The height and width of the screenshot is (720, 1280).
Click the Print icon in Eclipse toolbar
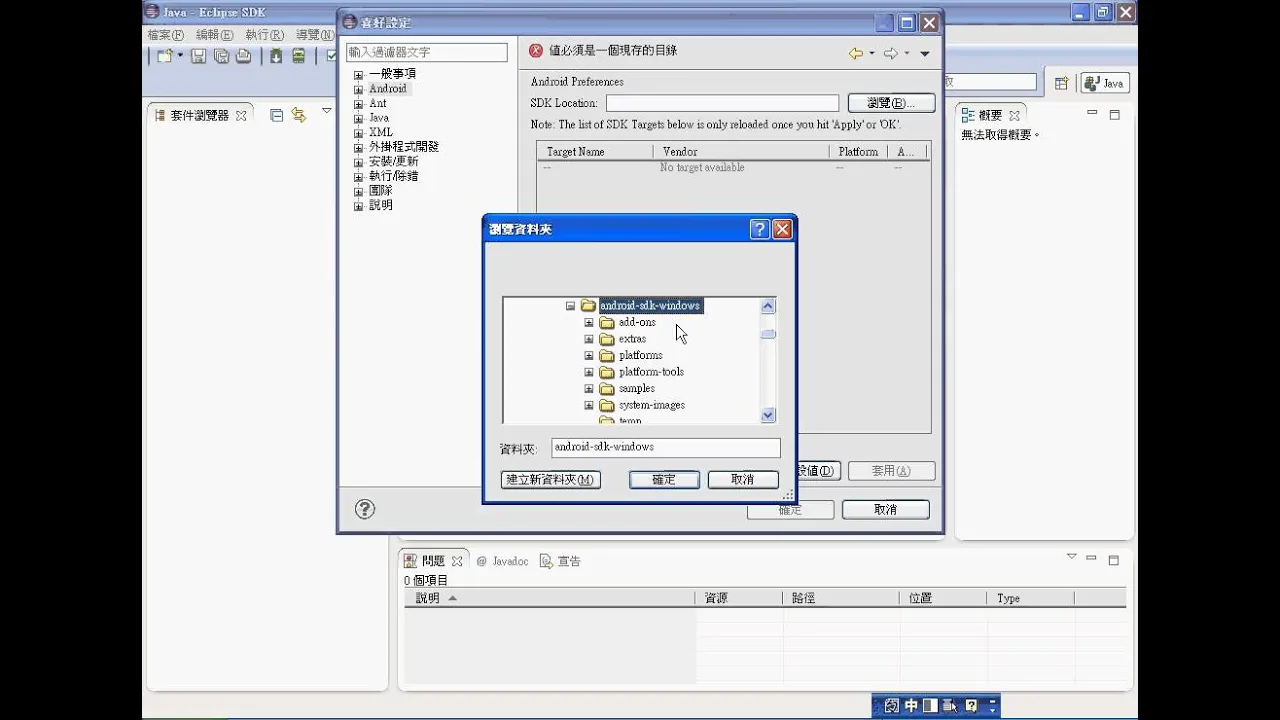coord(243,56)
